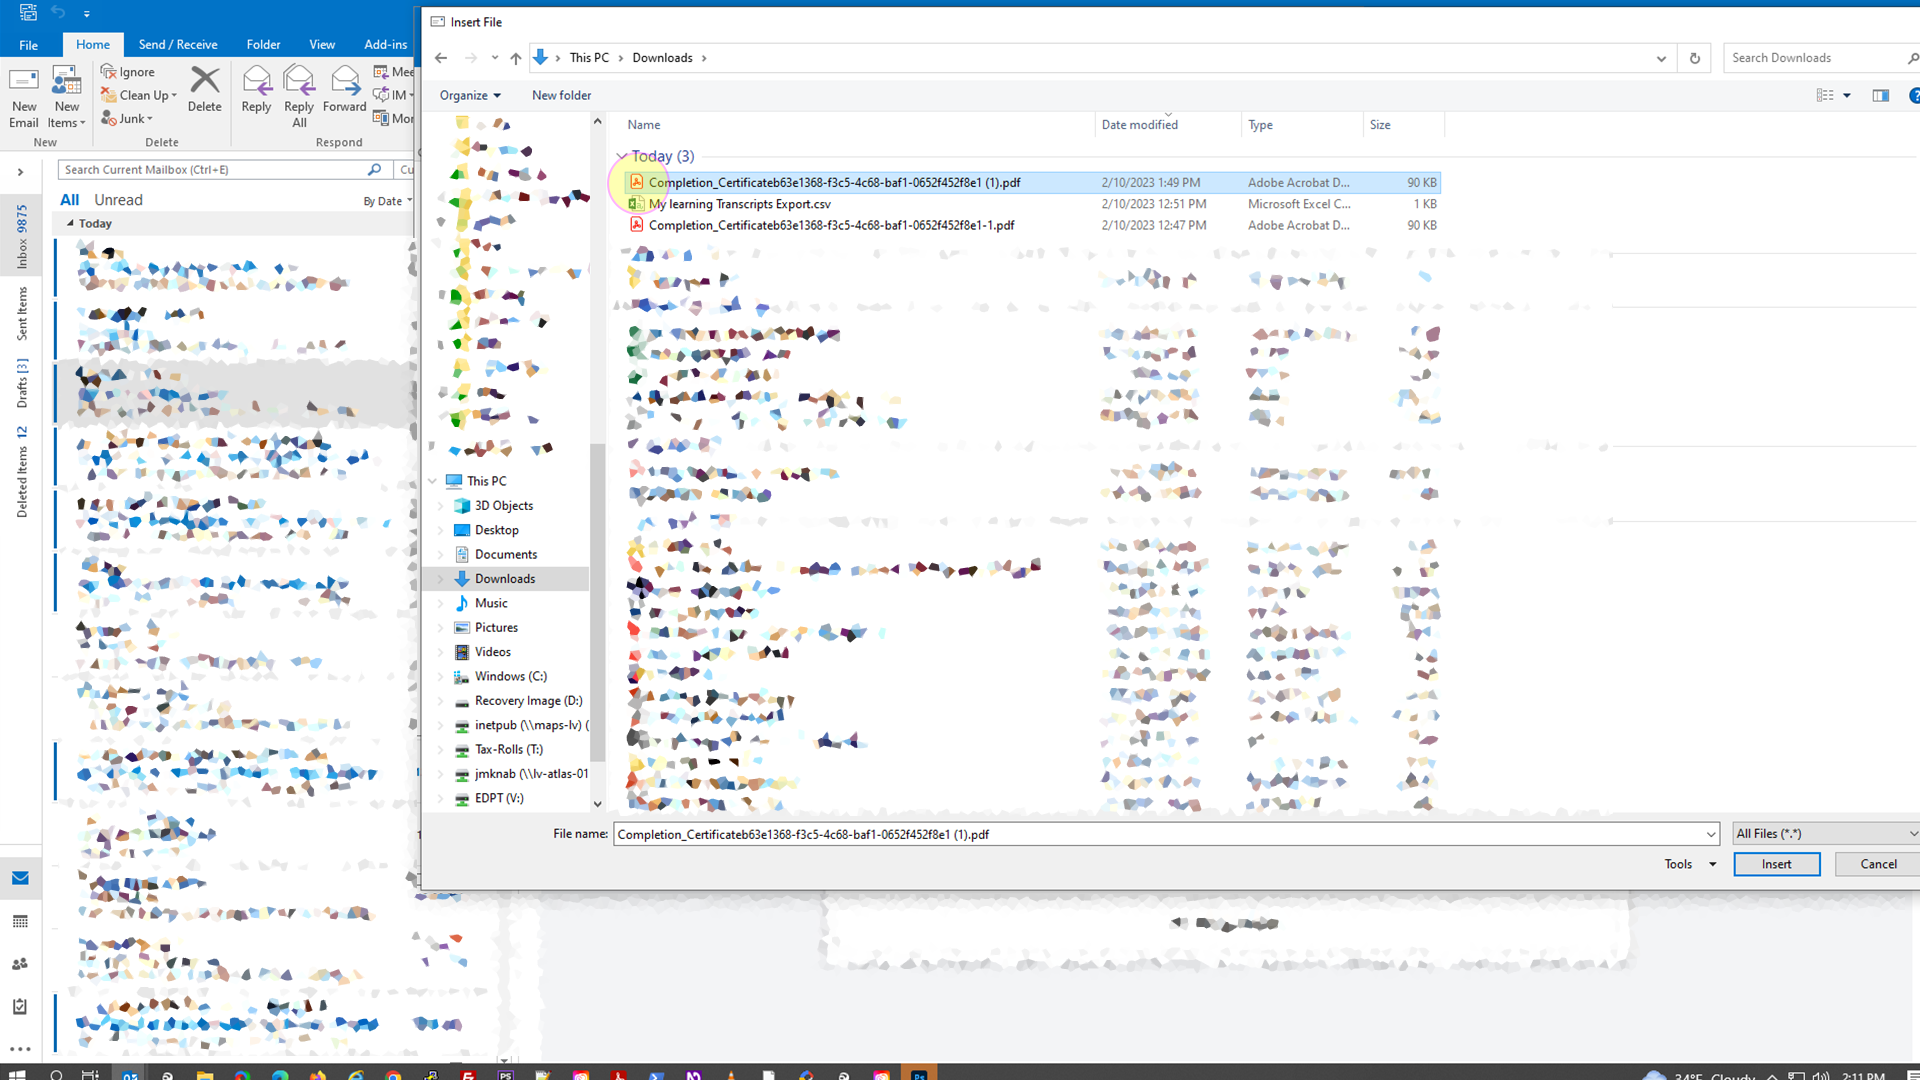Open the File menu
Screen dimensions: 1920x1080
[28, 44]
